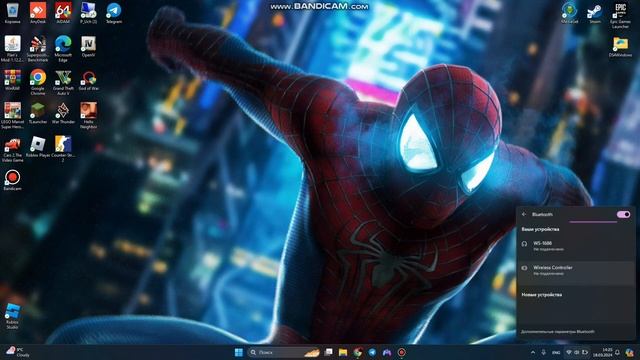Select the folder icon below Epic Games Launcher
The image size is (640, 360).
[x=620, y=47]
